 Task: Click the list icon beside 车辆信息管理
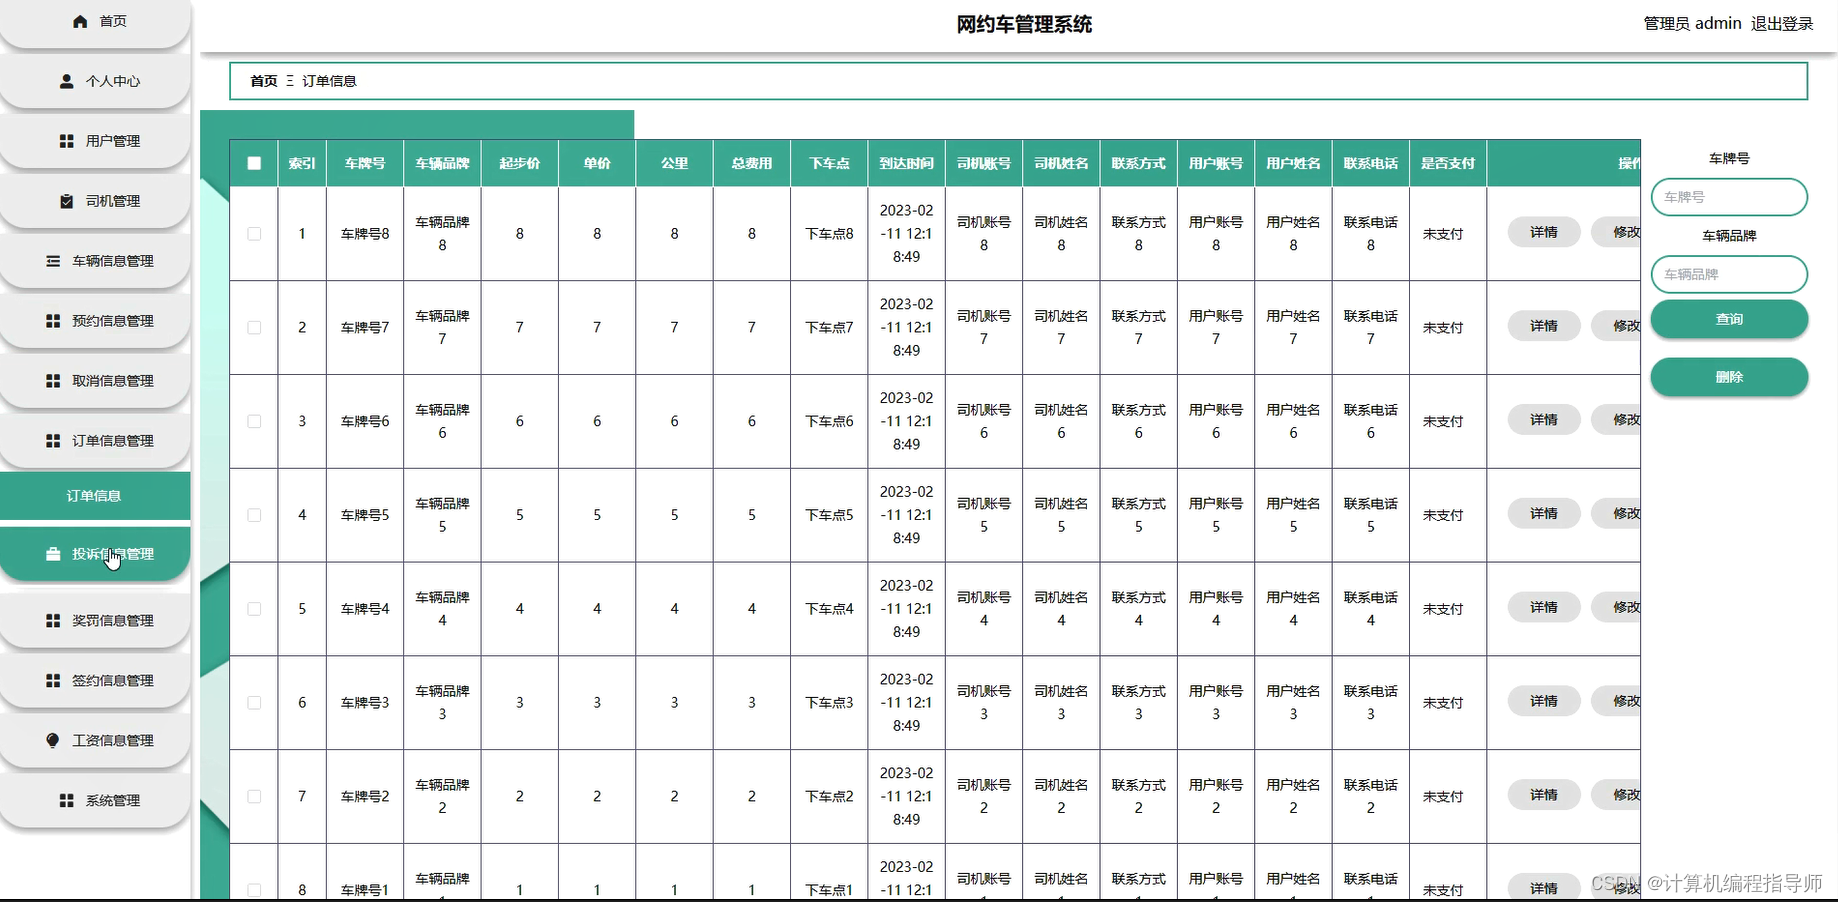(x=53, y=261)
